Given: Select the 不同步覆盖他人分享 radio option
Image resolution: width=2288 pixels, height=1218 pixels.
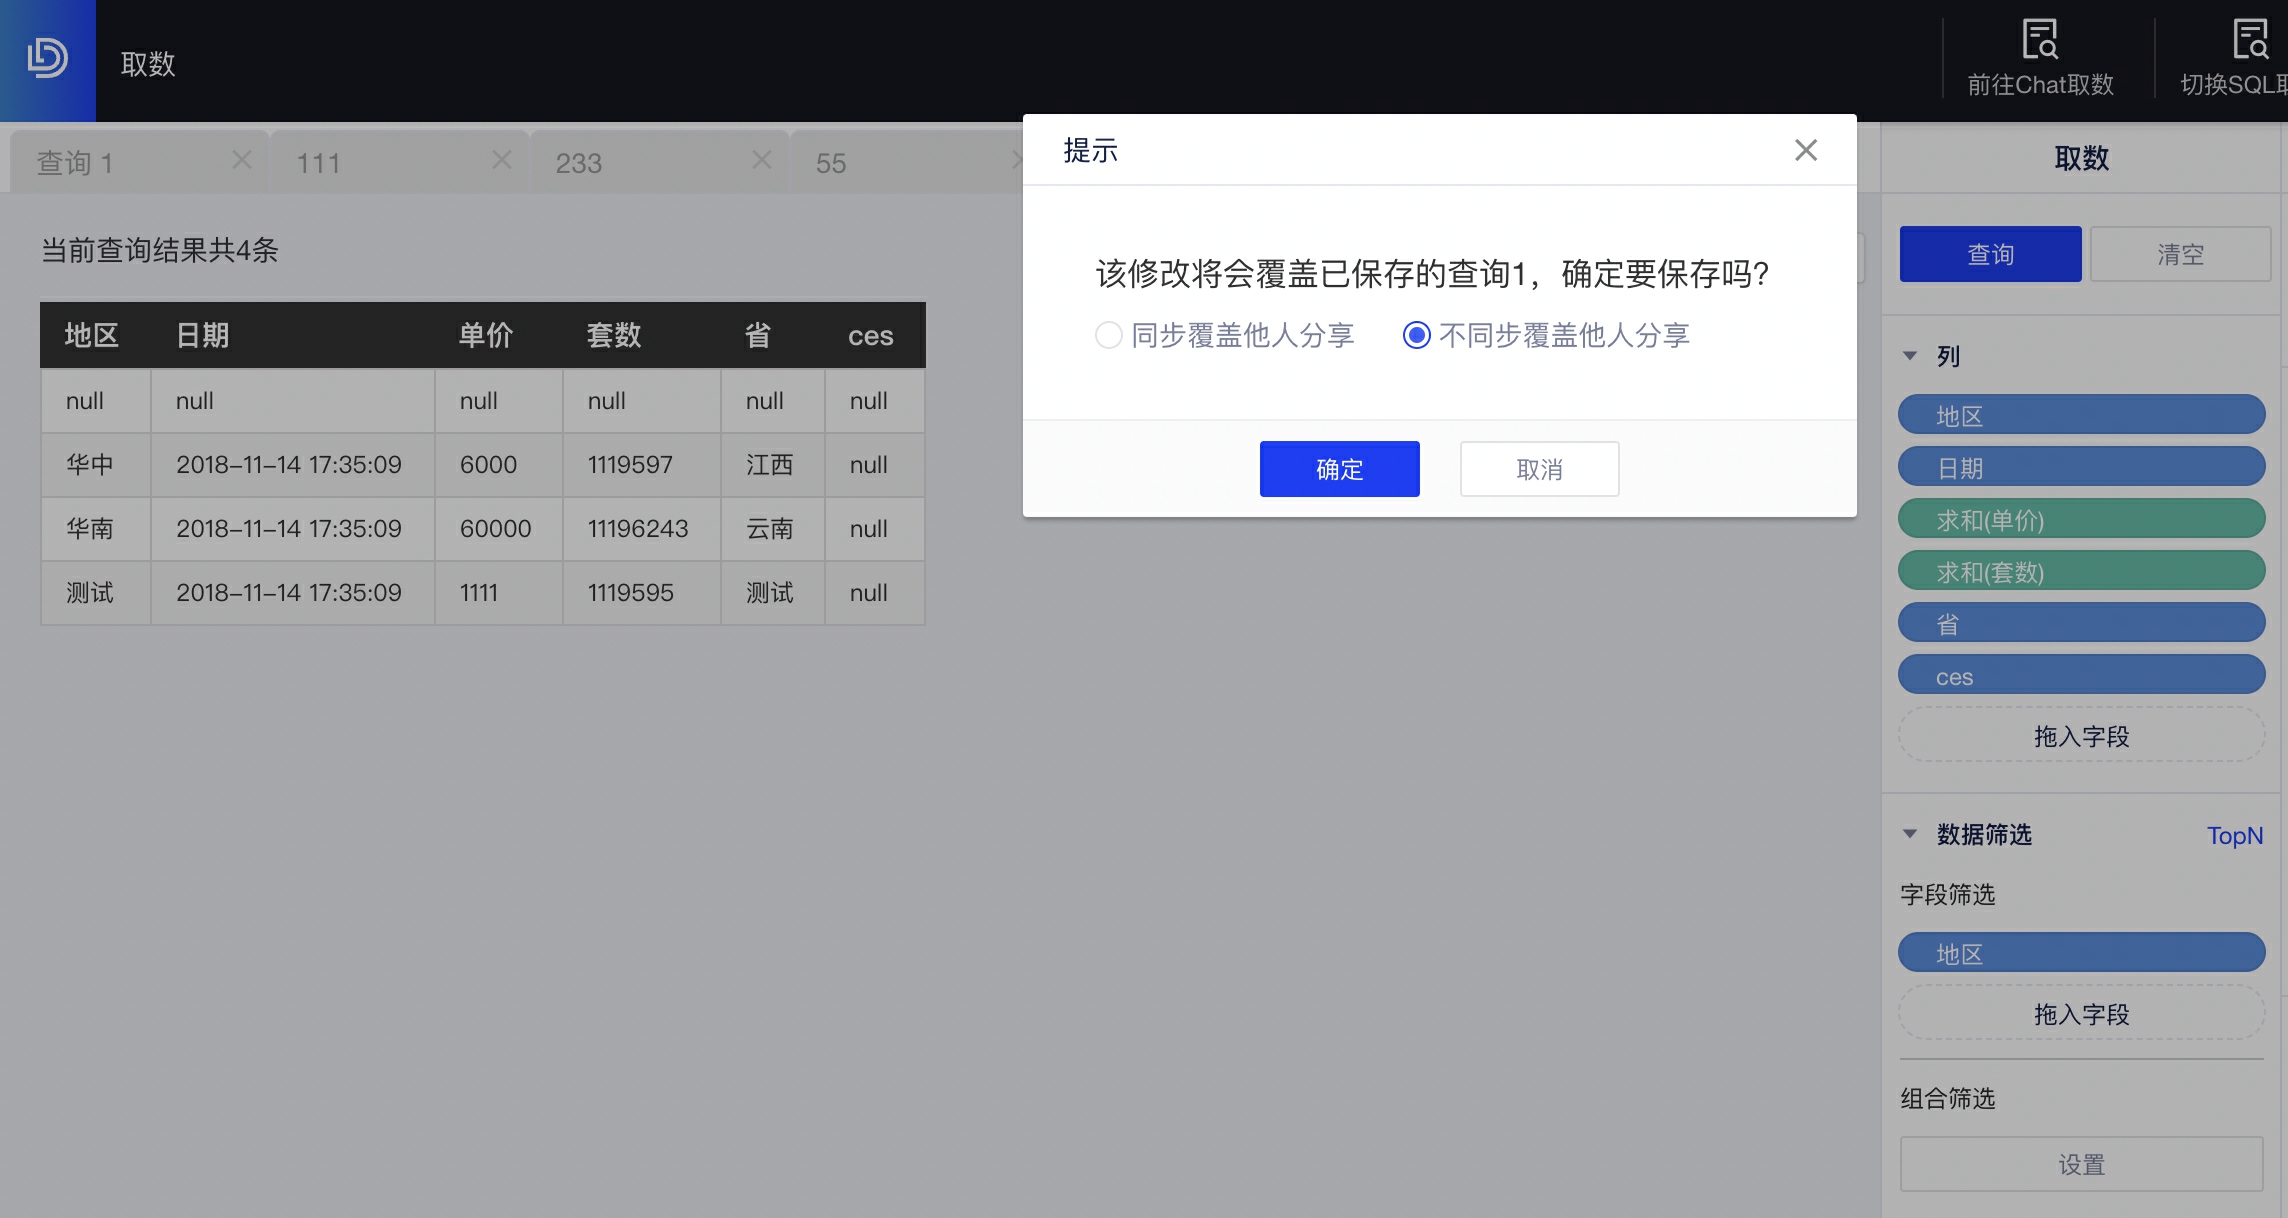Looking at the screenshot, I should (1417, 336).
